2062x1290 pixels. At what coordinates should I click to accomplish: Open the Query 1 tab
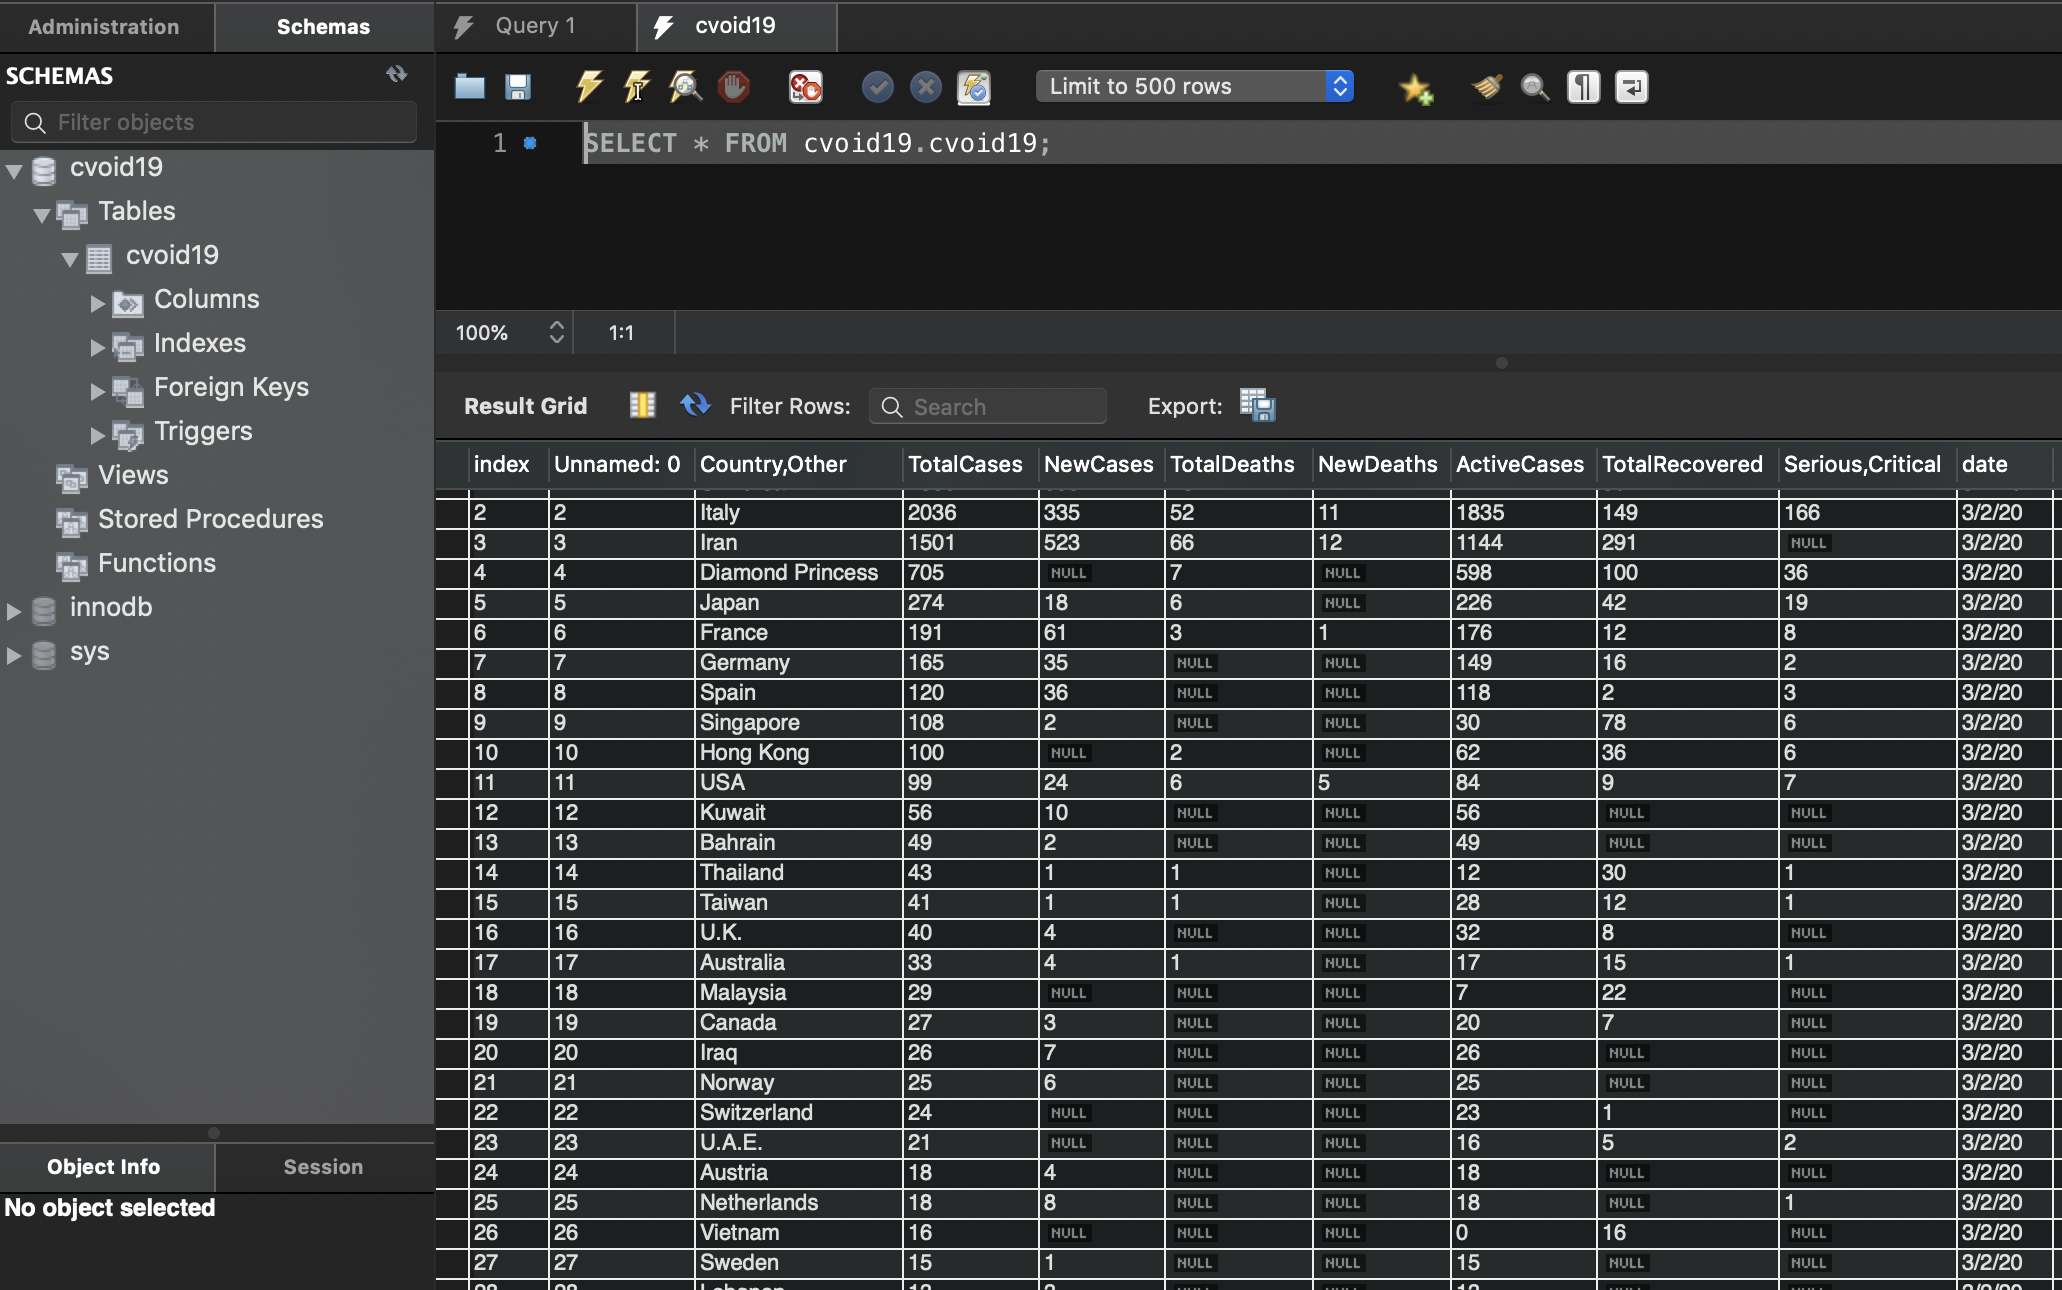(533, 26)
